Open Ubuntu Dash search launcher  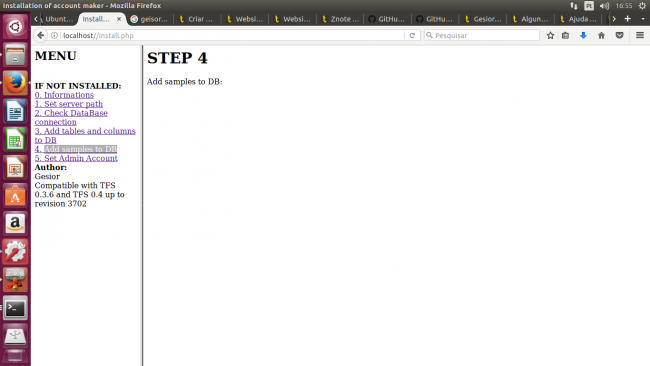[x=15, y=27]
